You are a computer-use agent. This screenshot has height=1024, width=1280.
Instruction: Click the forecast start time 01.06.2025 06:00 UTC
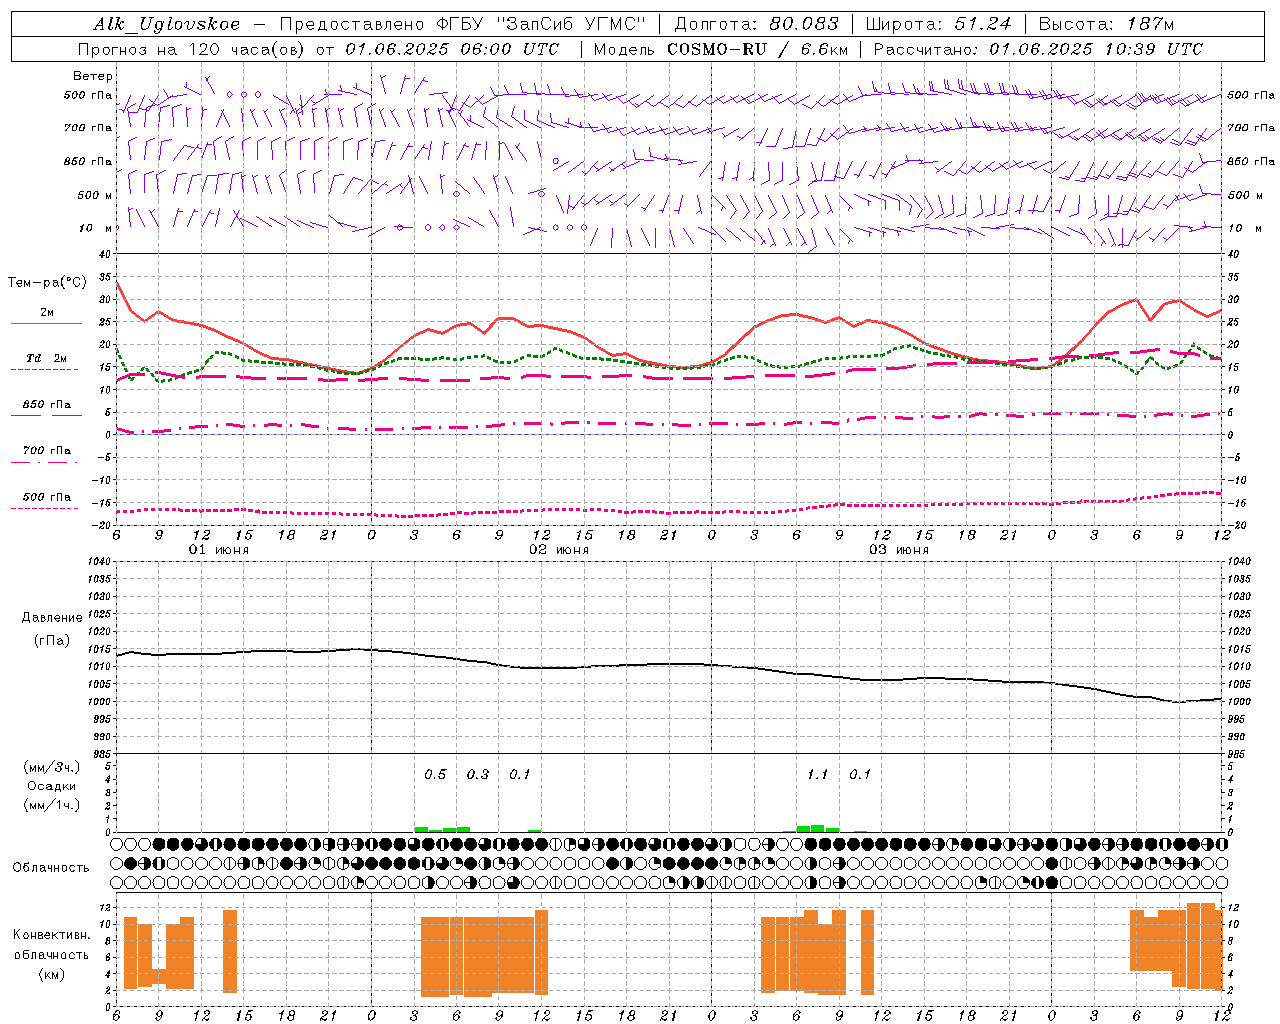[452, 49]
